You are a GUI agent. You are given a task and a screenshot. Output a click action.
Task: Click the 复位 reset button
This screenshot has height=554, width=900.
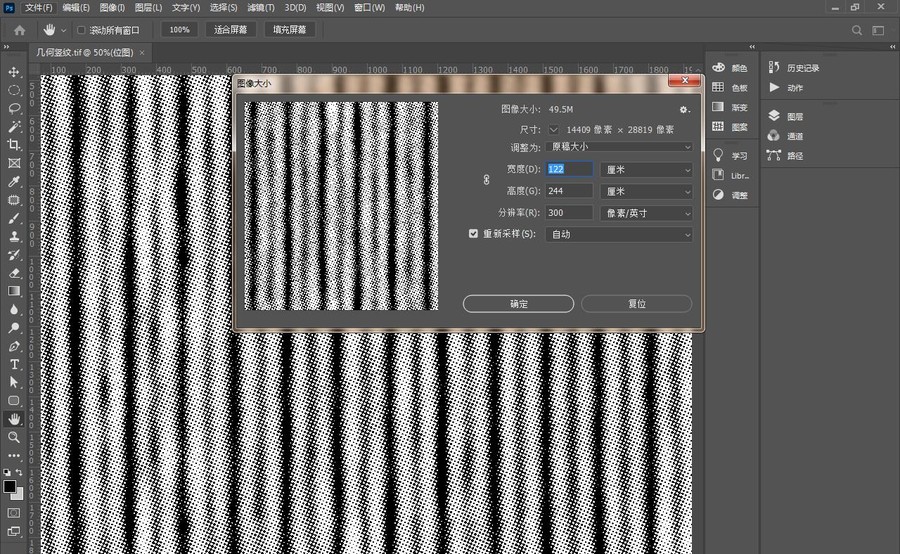637,304
